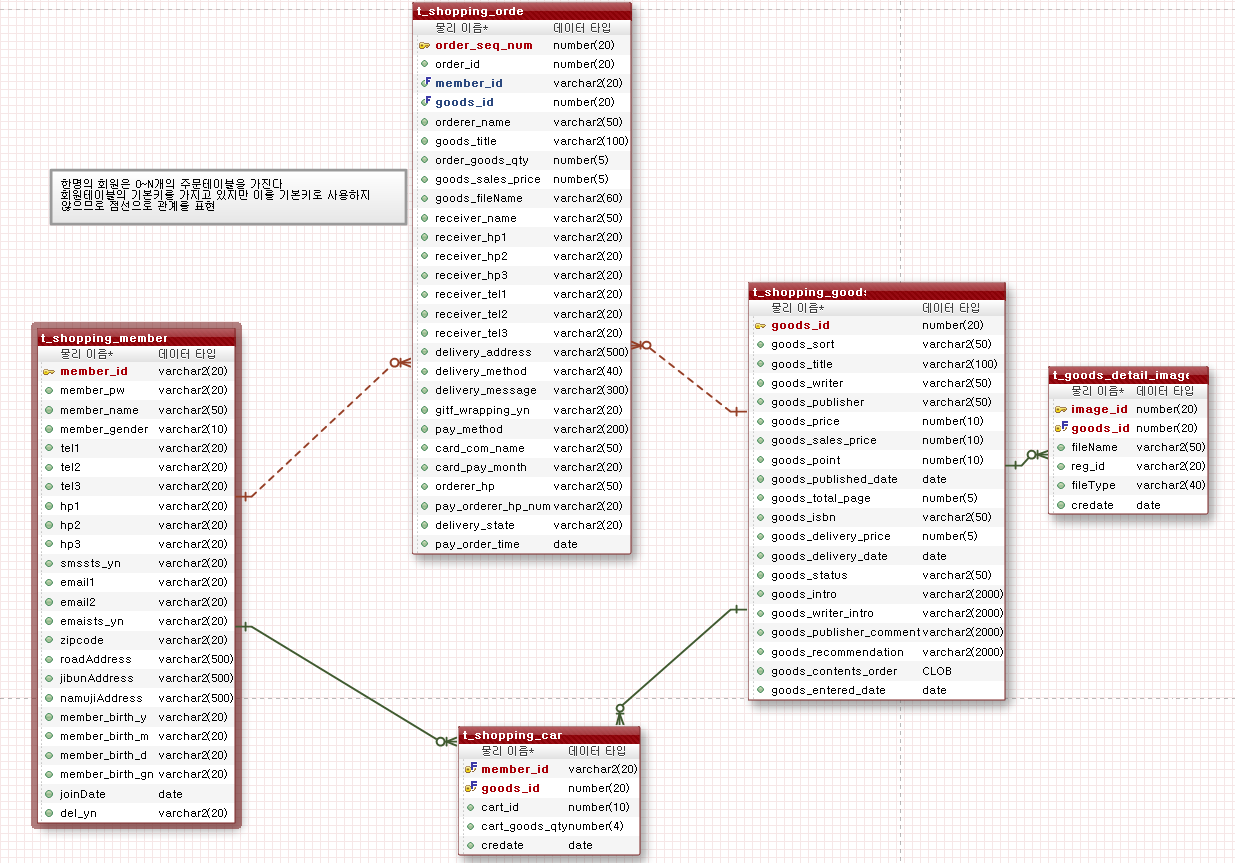Click the nullable diamond icon beside member_pw
Viewport: 1235px width, 863px height.
coord(50,391)
